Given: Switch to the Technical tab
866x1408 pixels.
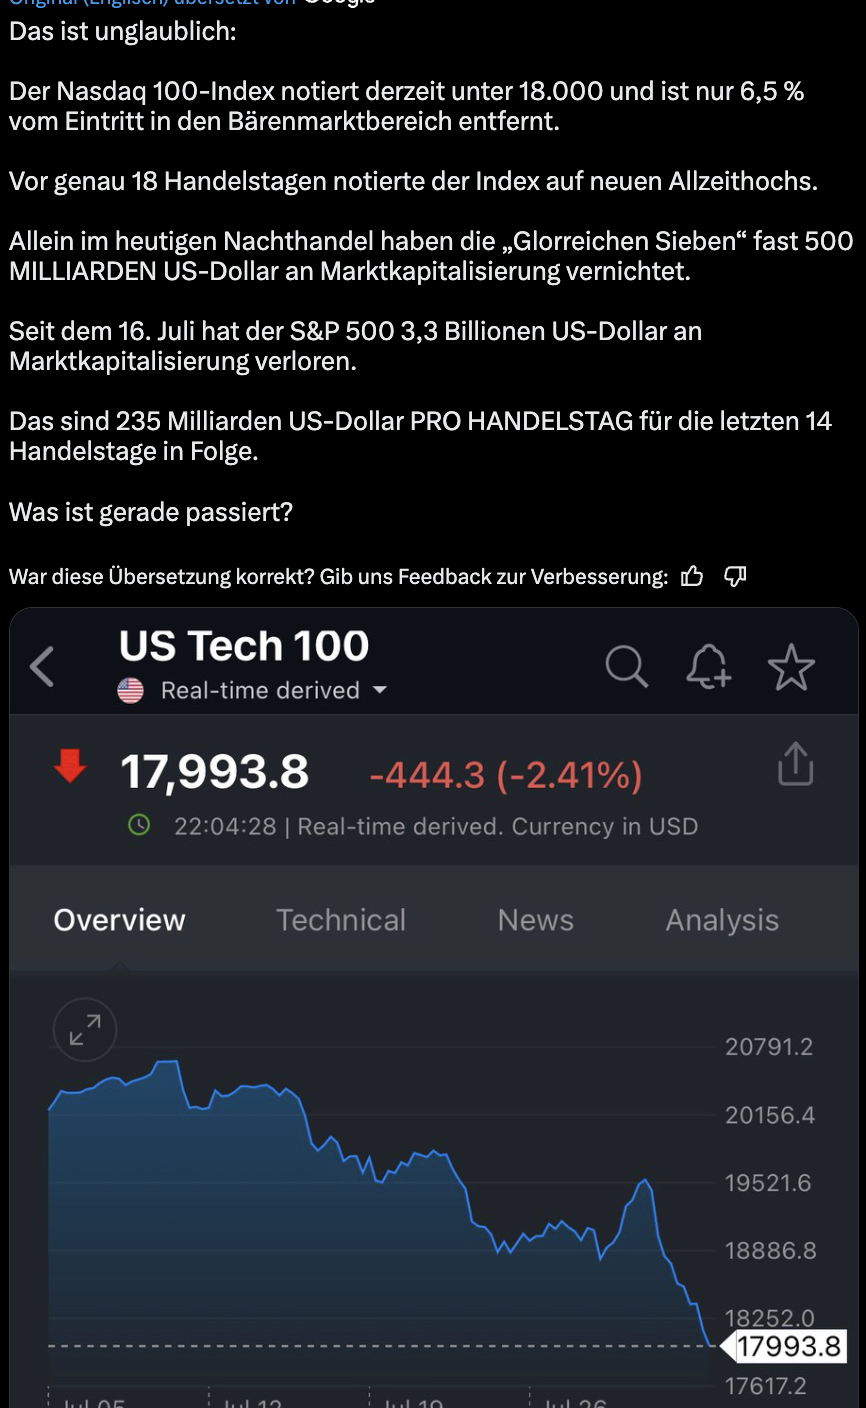Looking at the screenshot, I should 341,920.
